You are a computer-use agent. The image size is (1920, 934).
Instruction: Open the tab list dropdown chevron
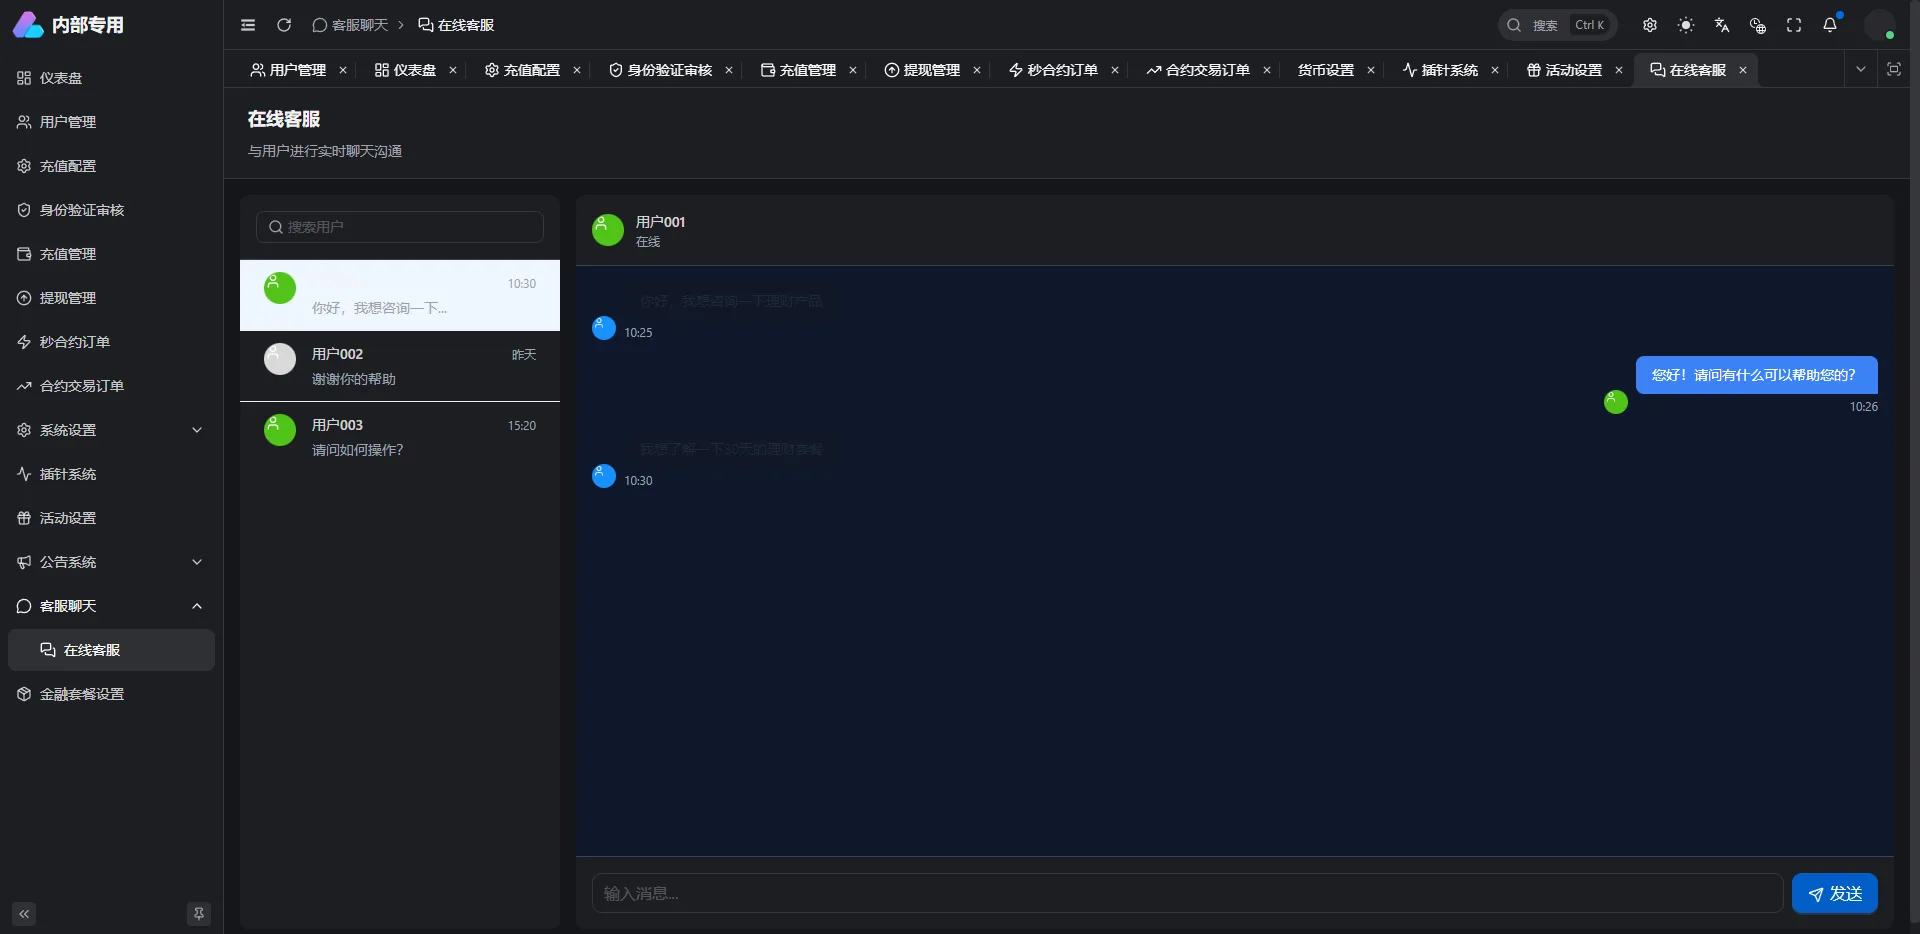1861,69
